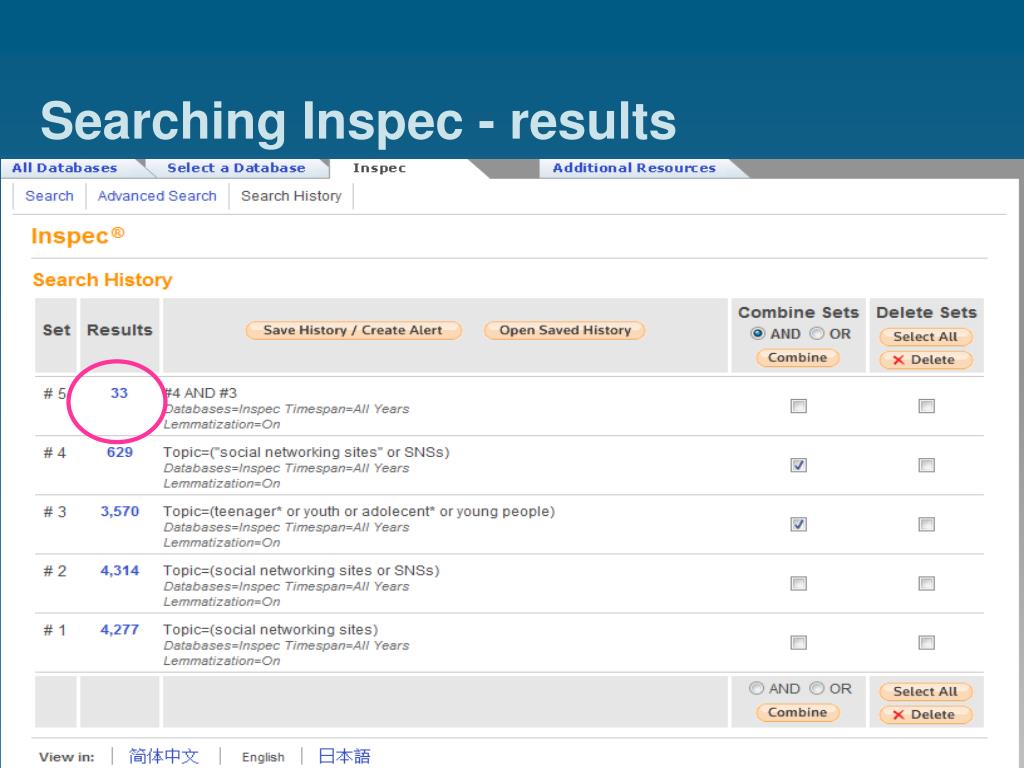Click Topic=(social networking sites or SNSs) query
1024x768 pixels.
pos(301,571)
